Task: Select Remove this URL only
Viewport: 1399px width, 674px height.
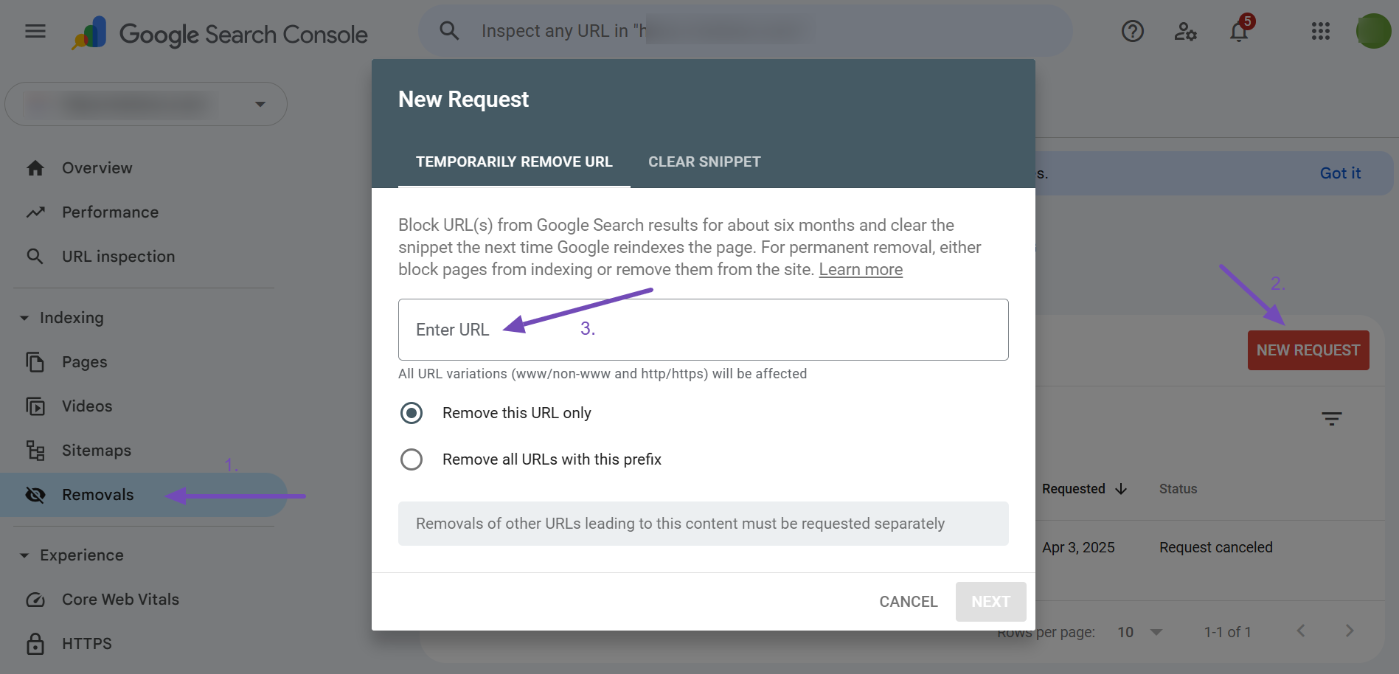Action: 411,413
